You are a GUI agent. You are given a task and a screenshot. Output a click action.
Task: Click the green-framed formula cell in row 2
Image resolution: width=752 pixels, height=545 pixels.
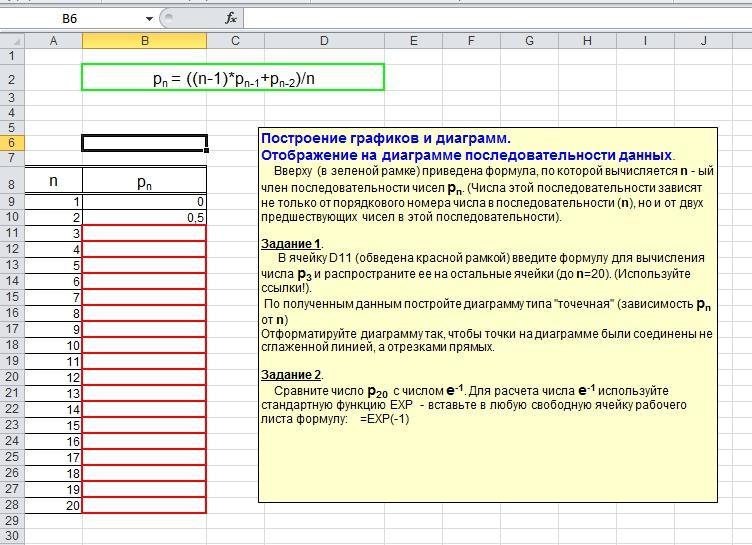[x=233, y=78]
